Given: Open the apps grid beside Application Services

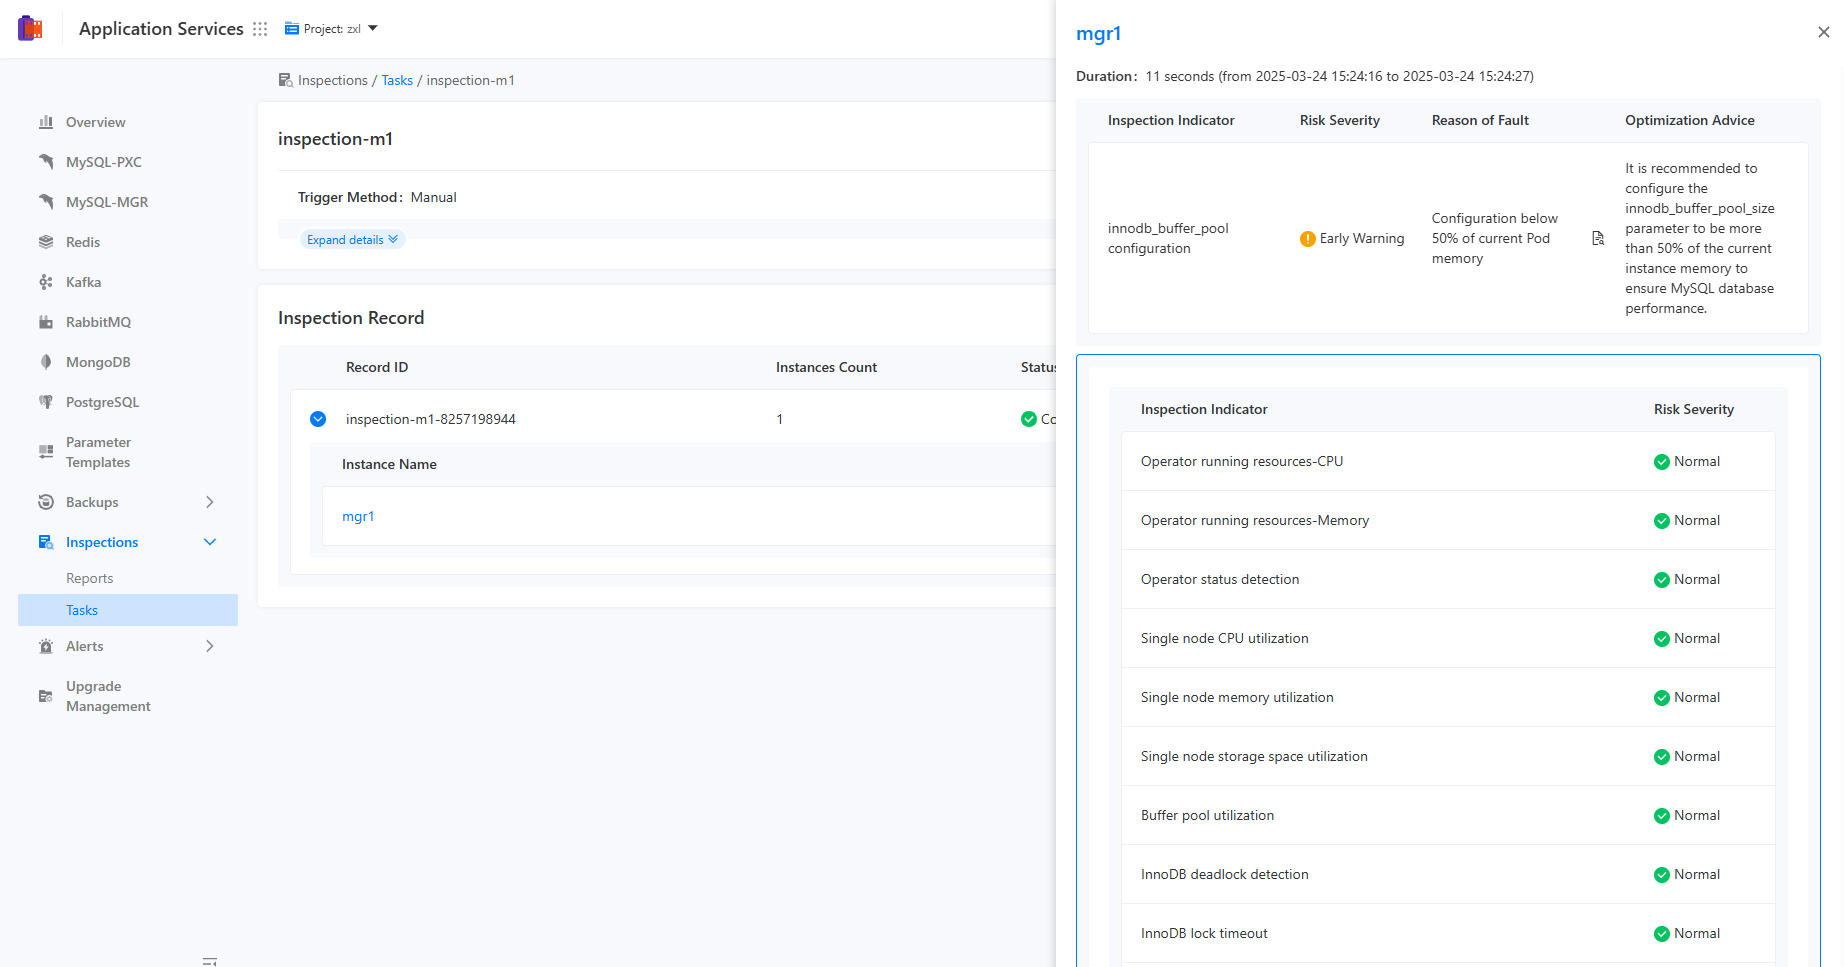Looking at the screenshot, I should [259, 28].
